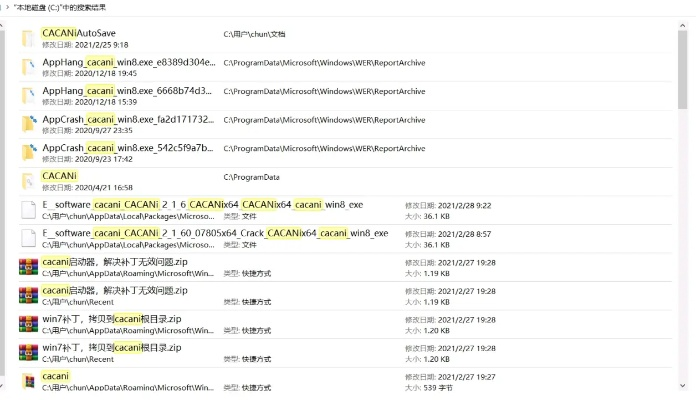
Task: Click blank file icon of F_software Crack entry
Action: point(28,239)
